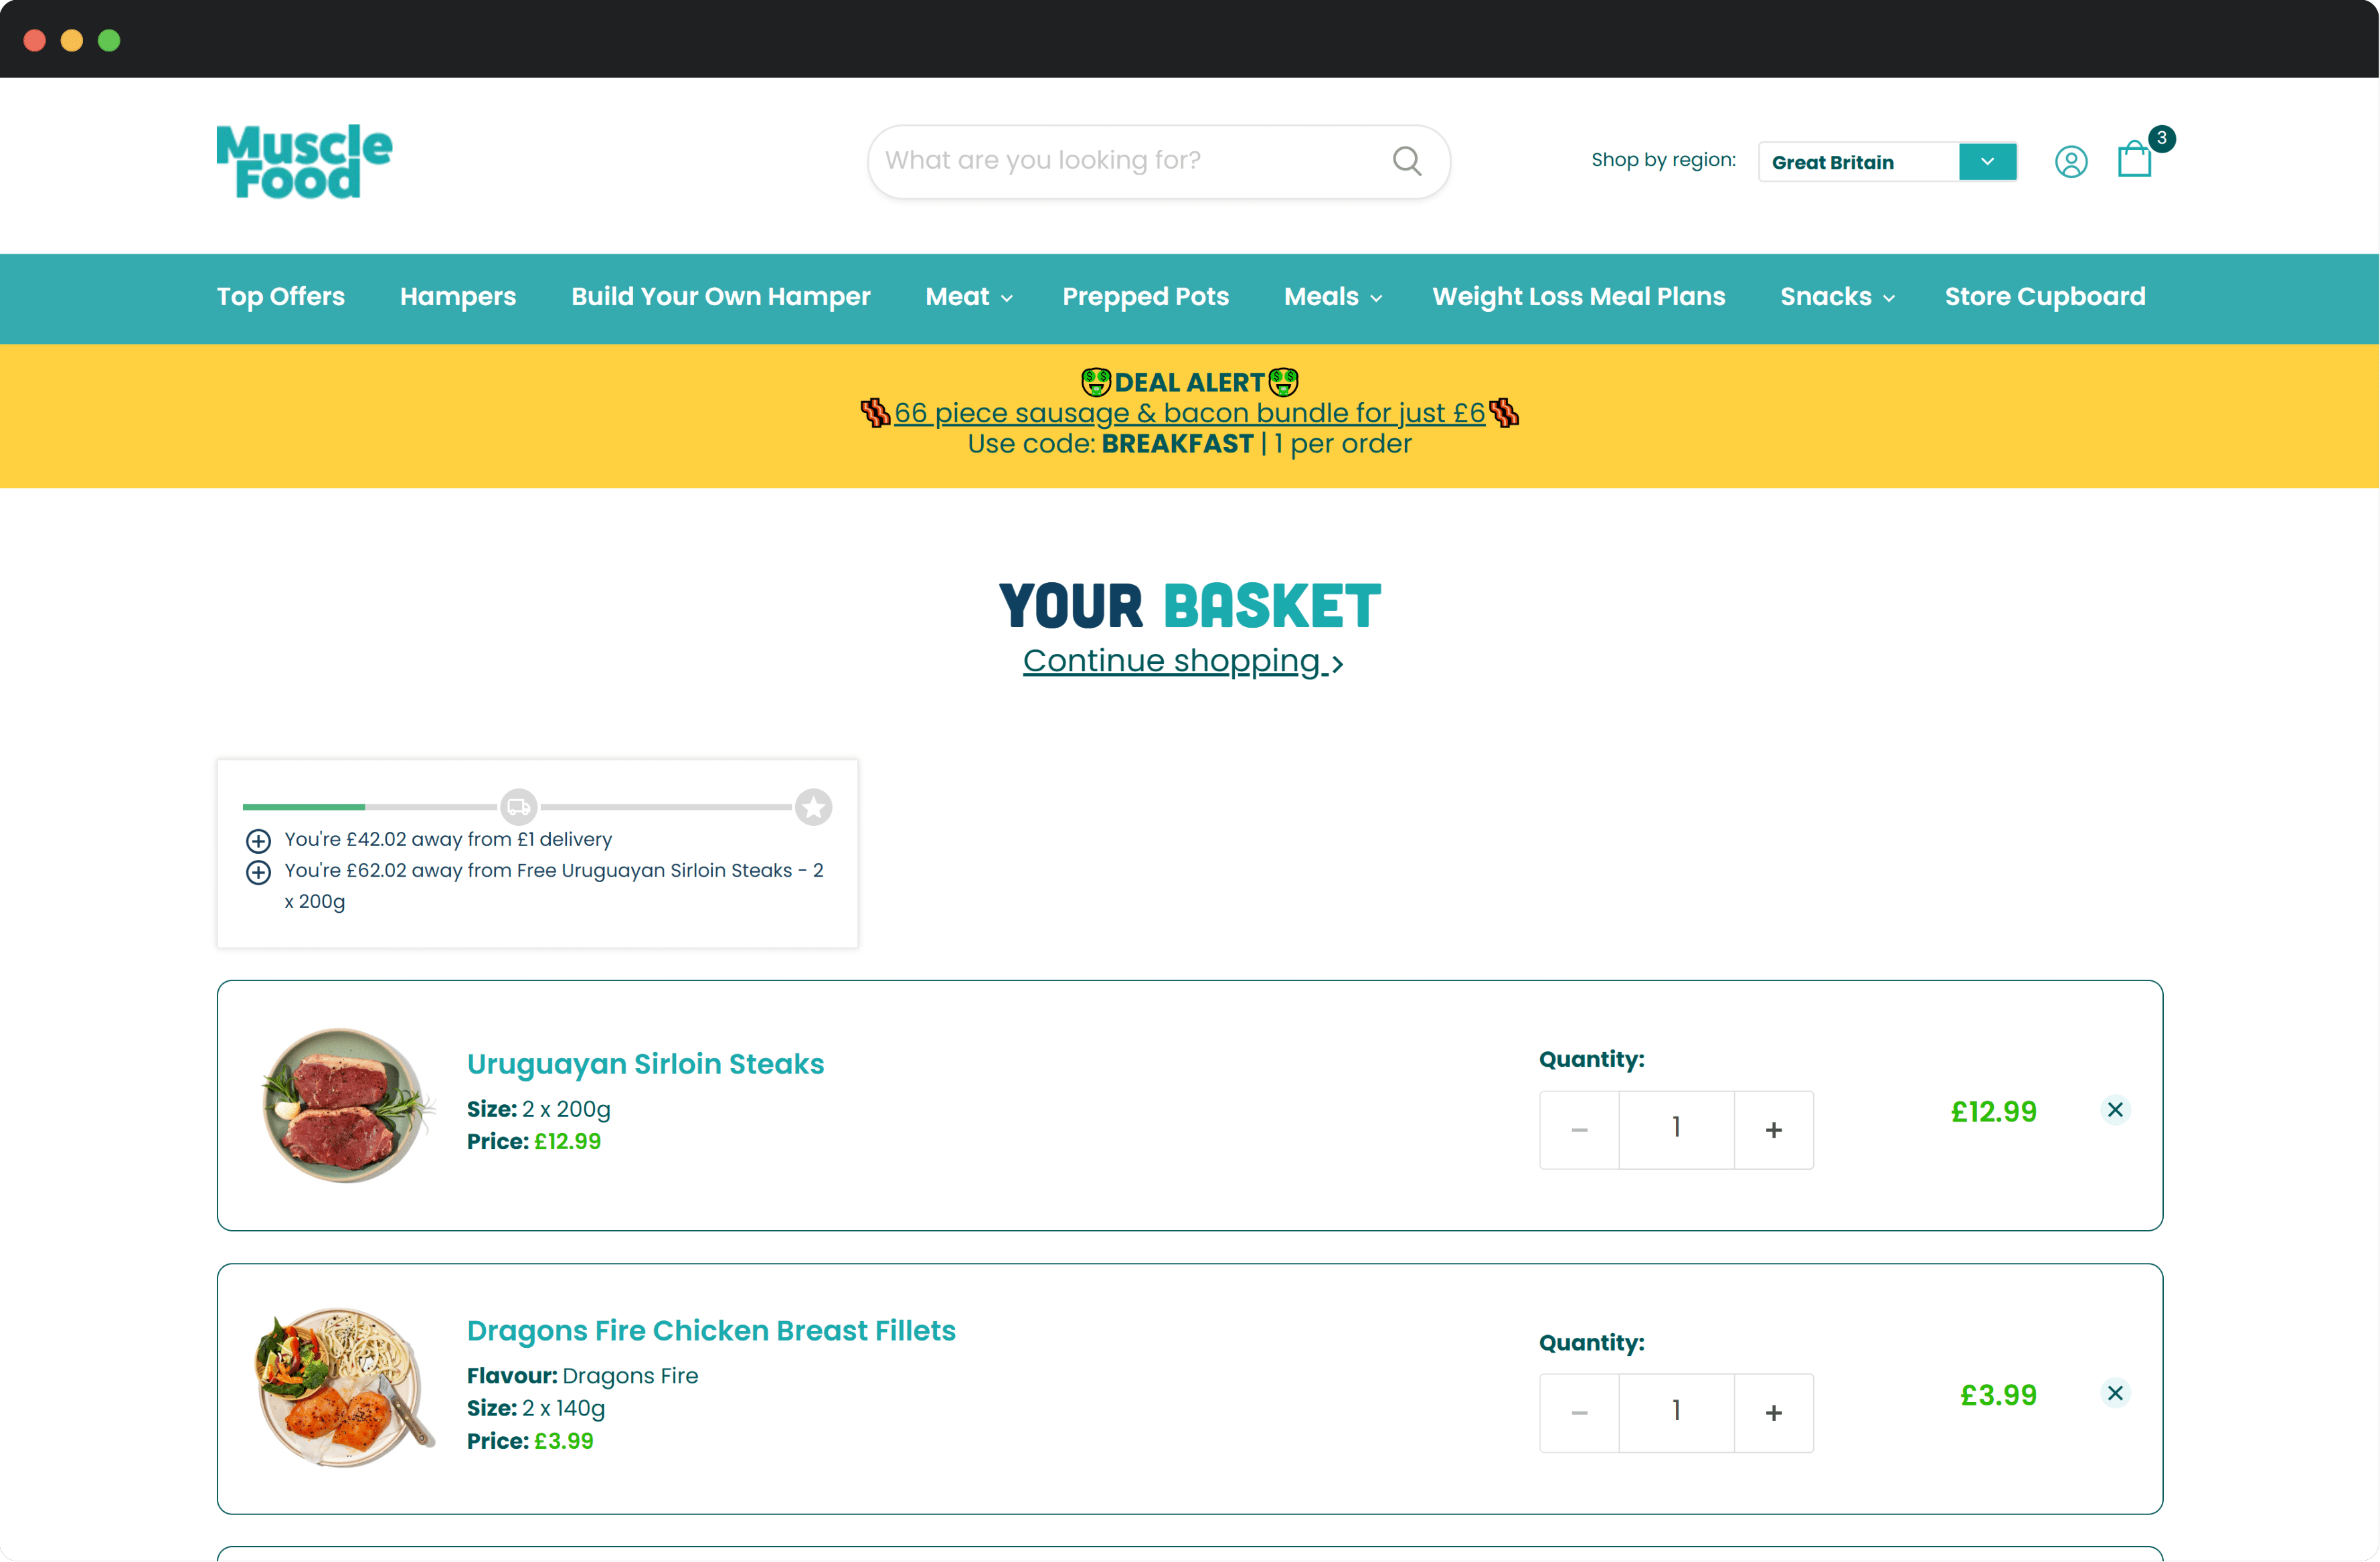Image resolution: width=2380 pixels, height=1562 pixels.
Task: Click the Dragons Fire Chicken quantity field
Action: pyautogui.click(x=1677, y=1413)
